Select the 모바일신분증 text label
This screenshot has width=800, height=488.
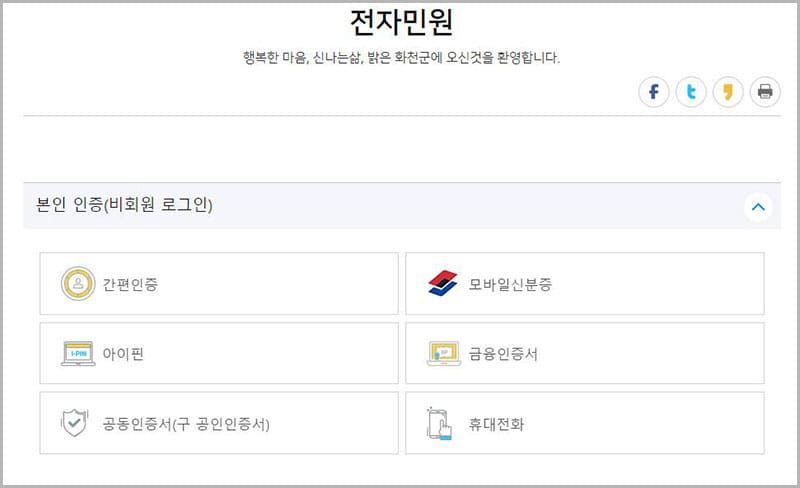pos(510,284)
